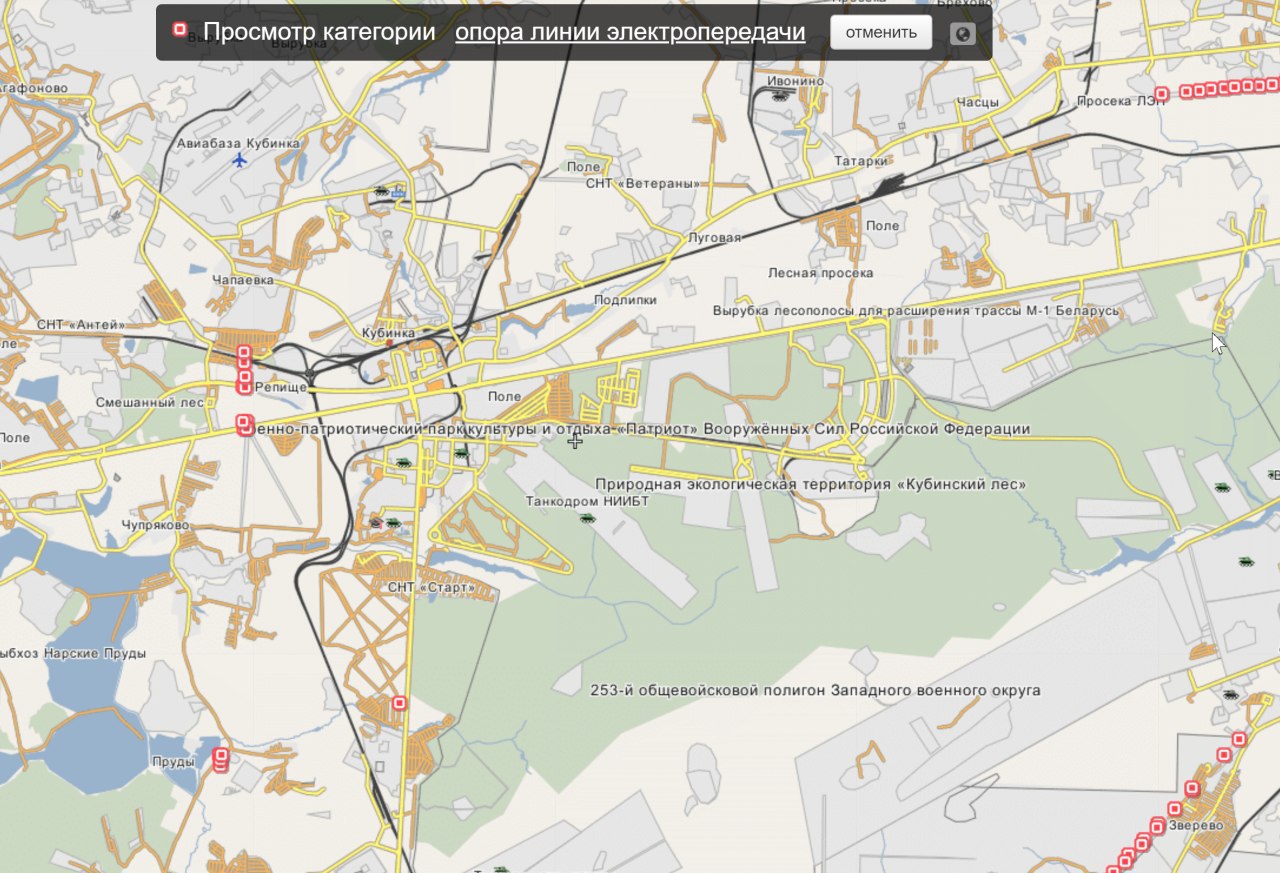Open the 'Подлипки' label
Viewport: 1280px width, 873px height.
tap(625, 300)
